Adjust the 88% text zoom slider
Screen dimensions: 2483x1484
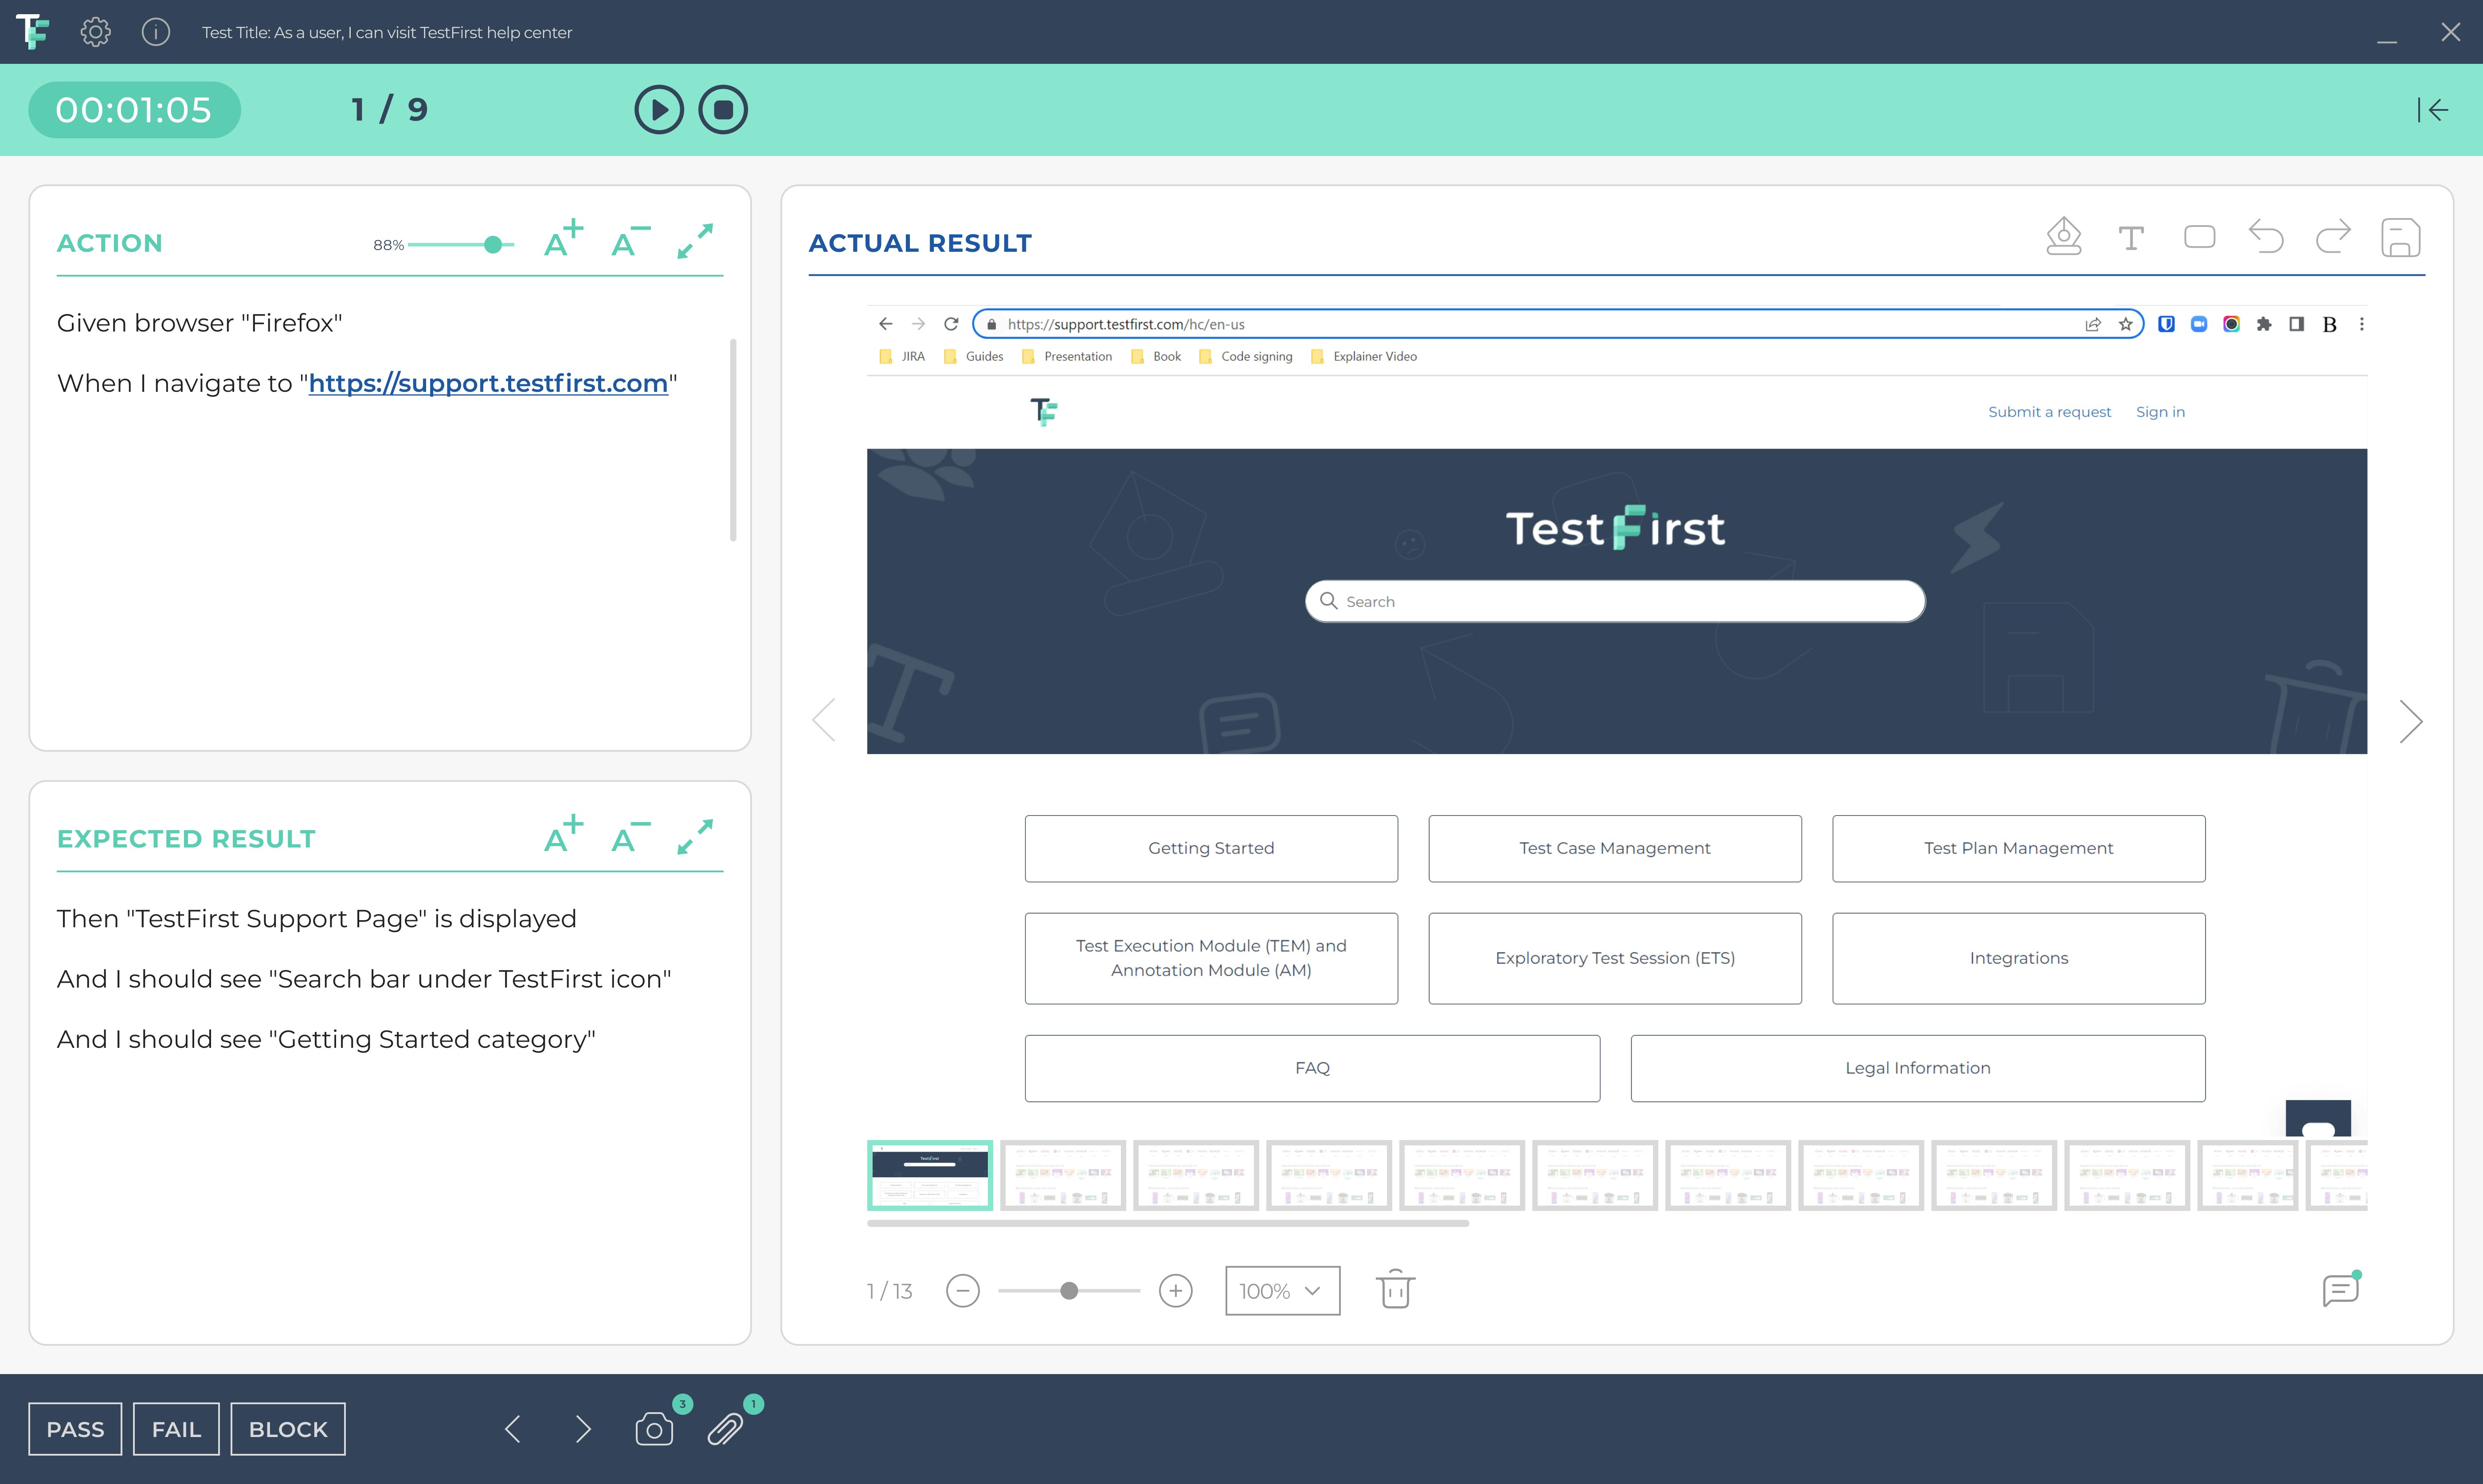tap(492, 243)
